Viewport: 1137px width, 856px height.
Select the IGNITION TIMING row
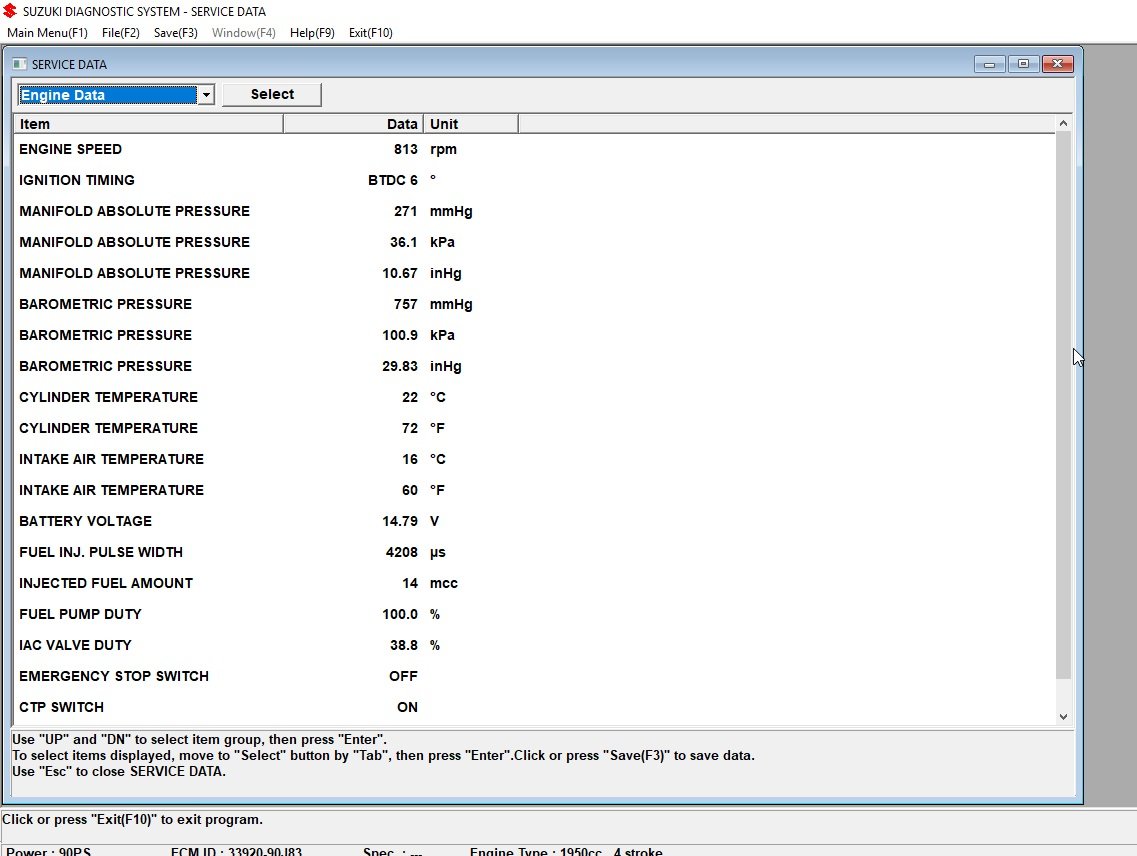tap(534, 180)
